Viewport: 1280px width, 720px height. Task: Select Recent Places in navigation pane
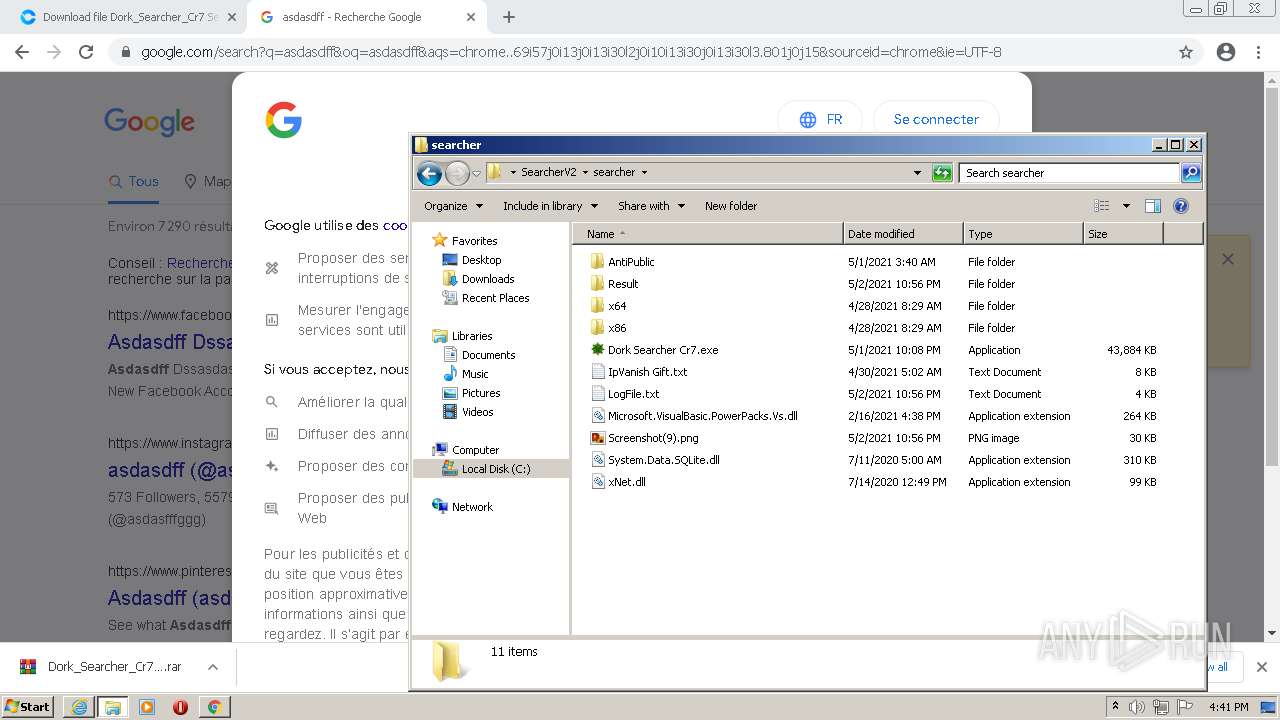coord(495,298)
